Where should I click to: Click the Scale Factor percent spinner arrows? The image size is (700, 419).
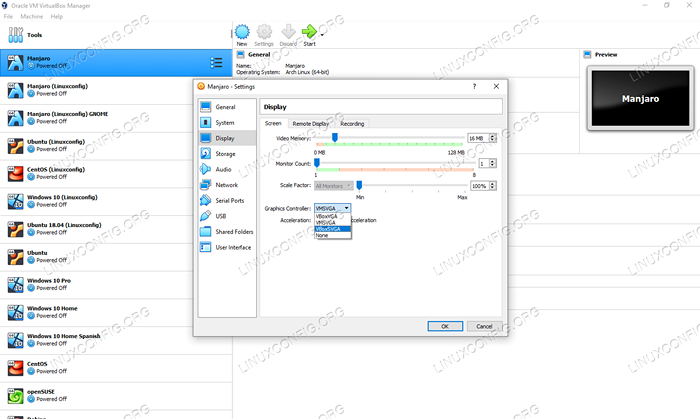click(493, 186)
